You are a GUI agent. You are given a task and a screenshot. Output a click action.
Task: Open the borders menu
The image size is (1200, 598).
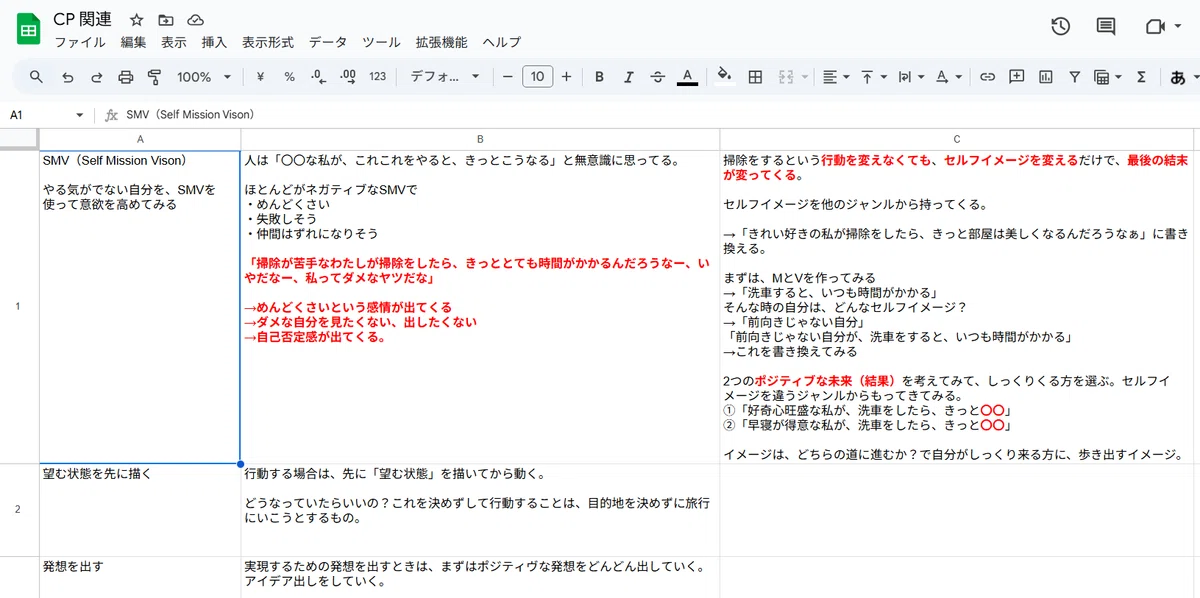(x=756, y=77)
